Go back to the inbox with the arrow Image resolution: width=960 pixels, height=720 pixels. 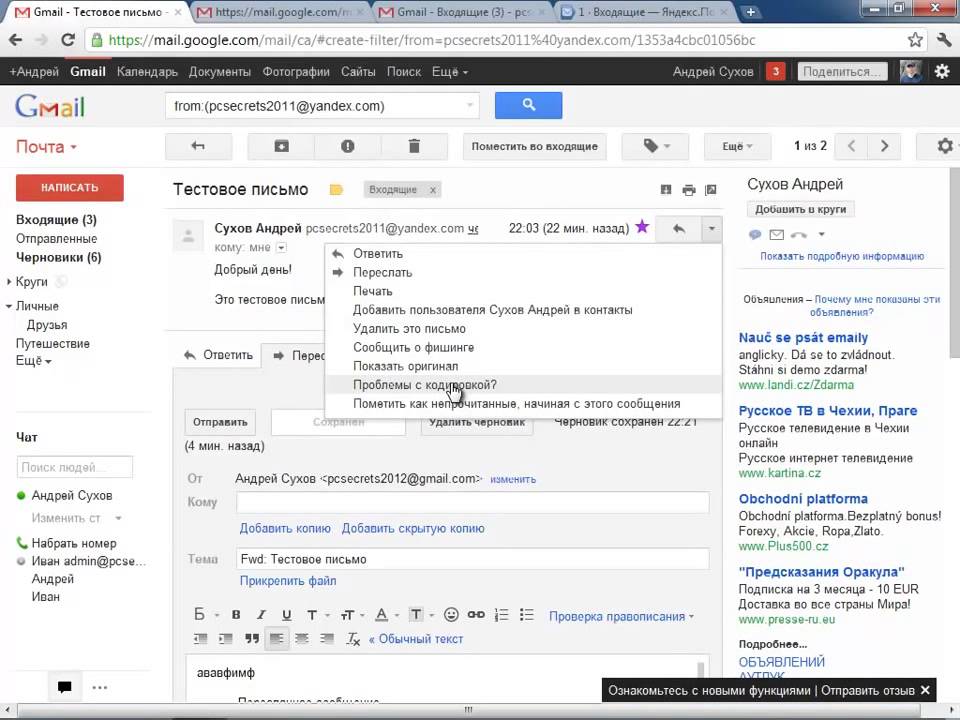198,146
